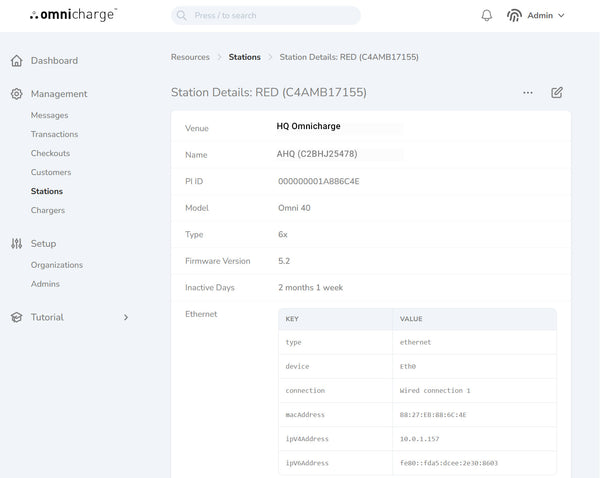Open Transactions in sidebar

point(54,134)
